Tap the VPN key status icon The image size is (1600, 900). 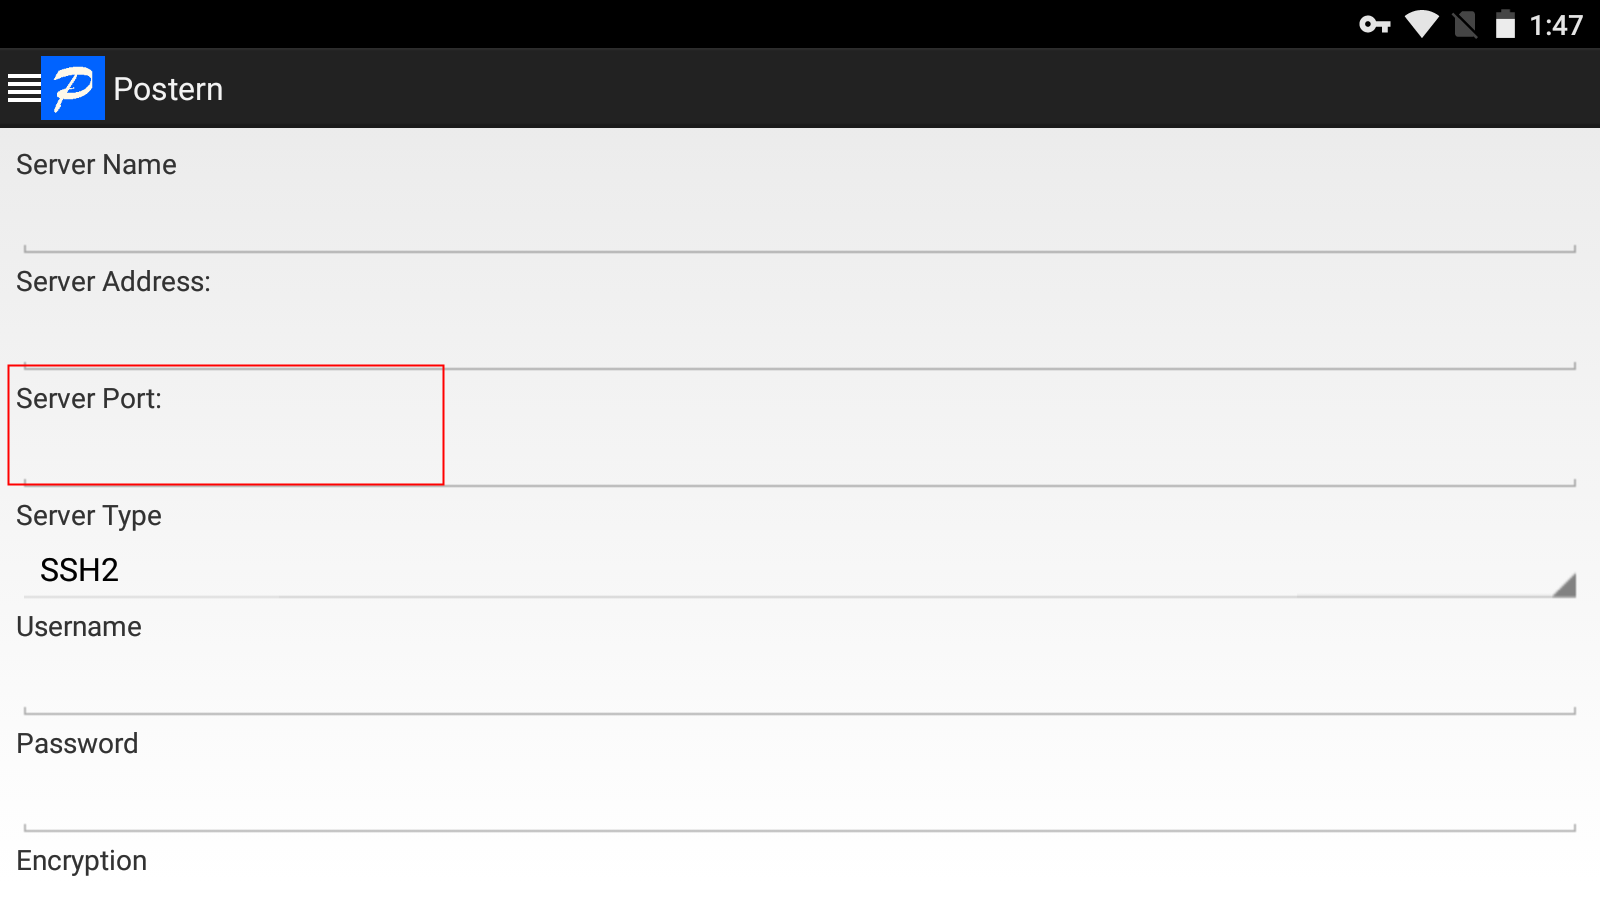point(1375,24)
